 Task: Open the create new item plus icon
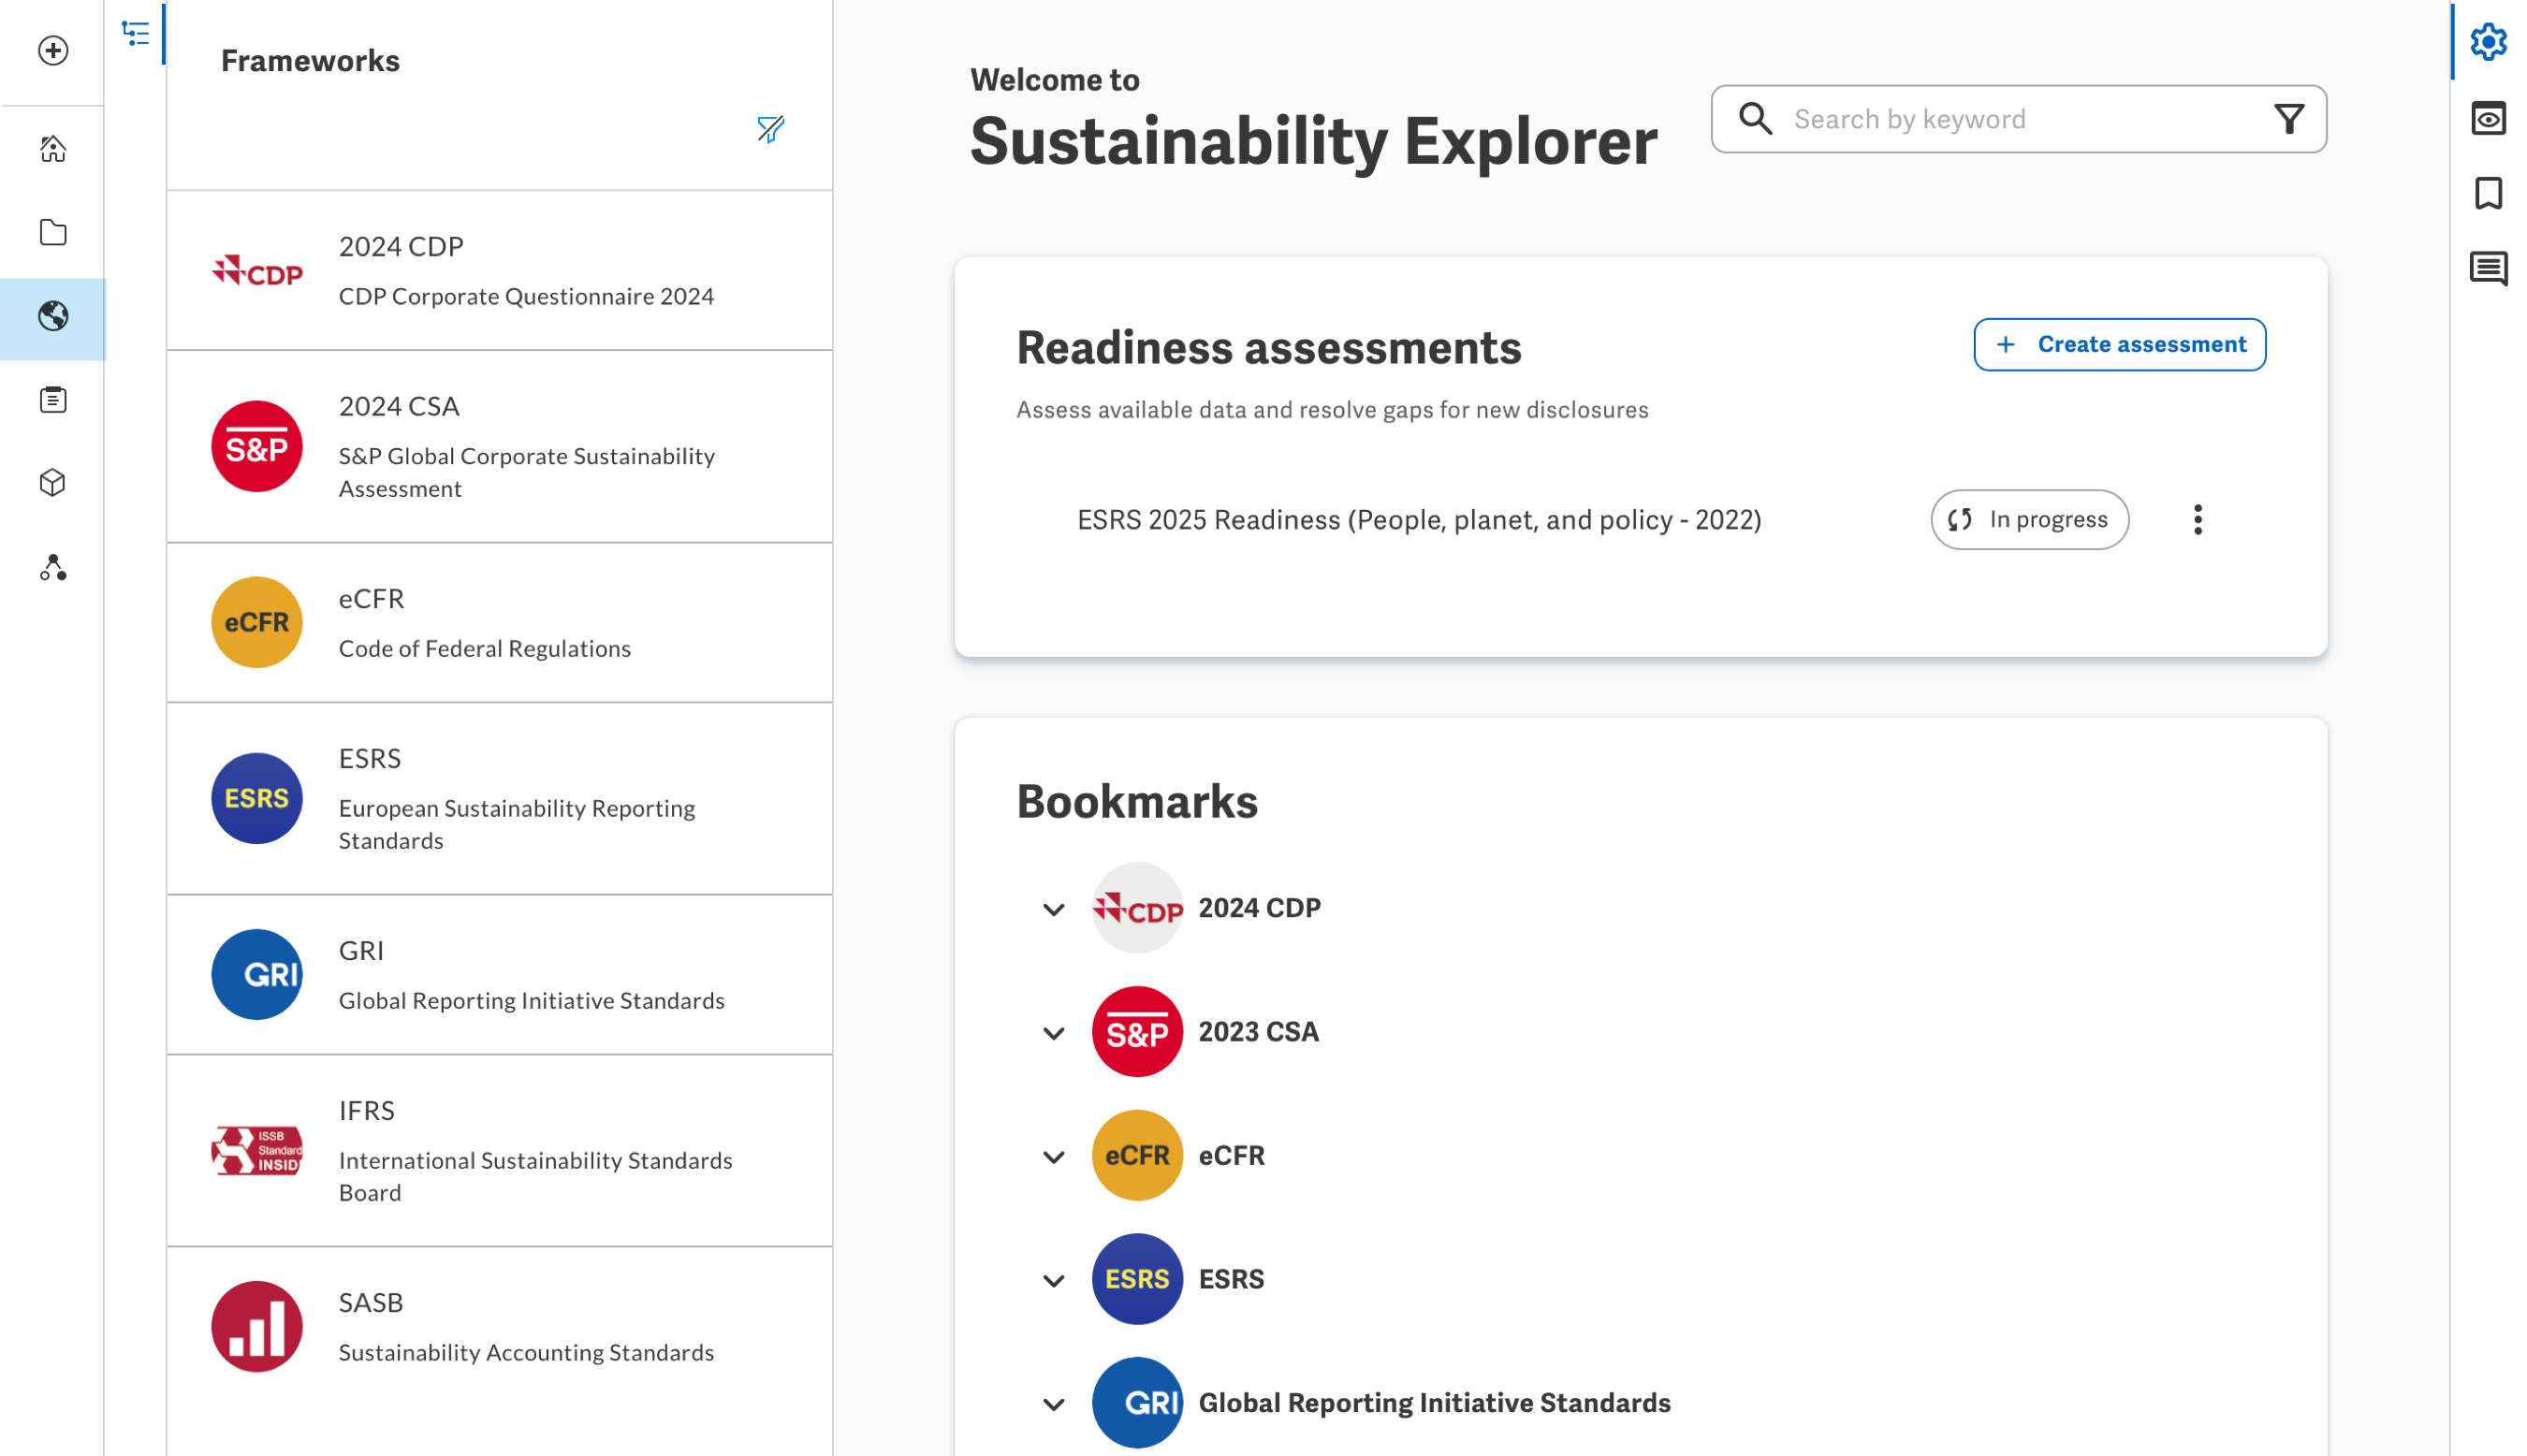[52, 50]
